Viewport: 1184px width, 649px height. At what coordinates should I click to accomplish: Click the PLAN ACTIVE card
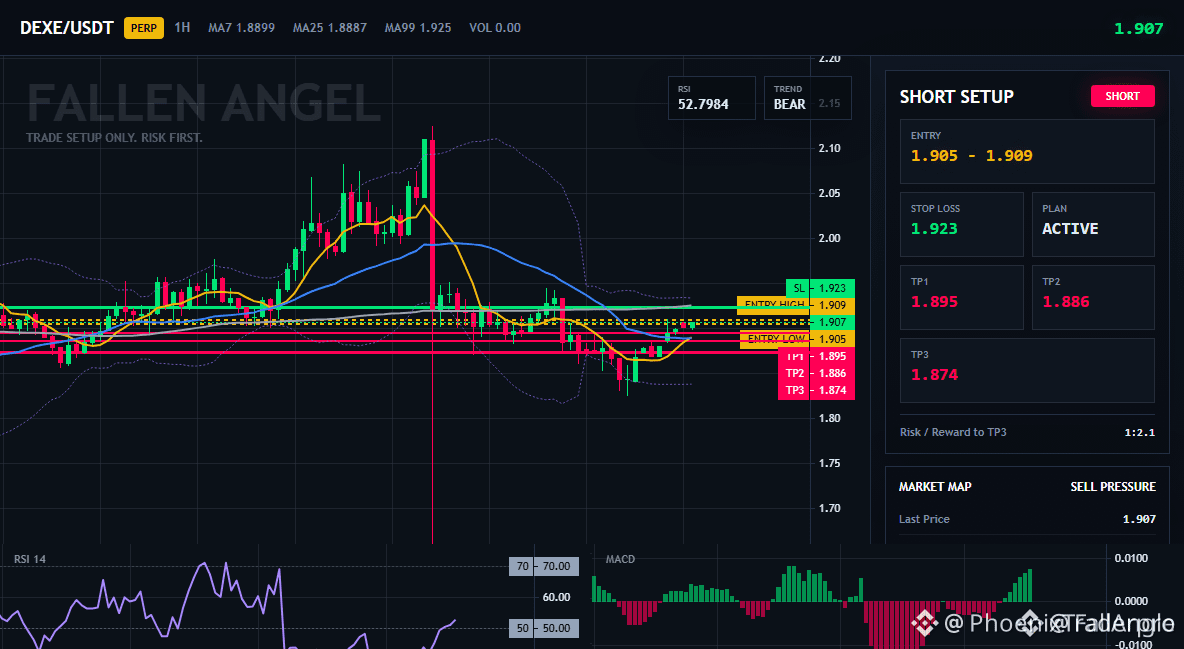pyautogui.click(x=1093, y=224)
